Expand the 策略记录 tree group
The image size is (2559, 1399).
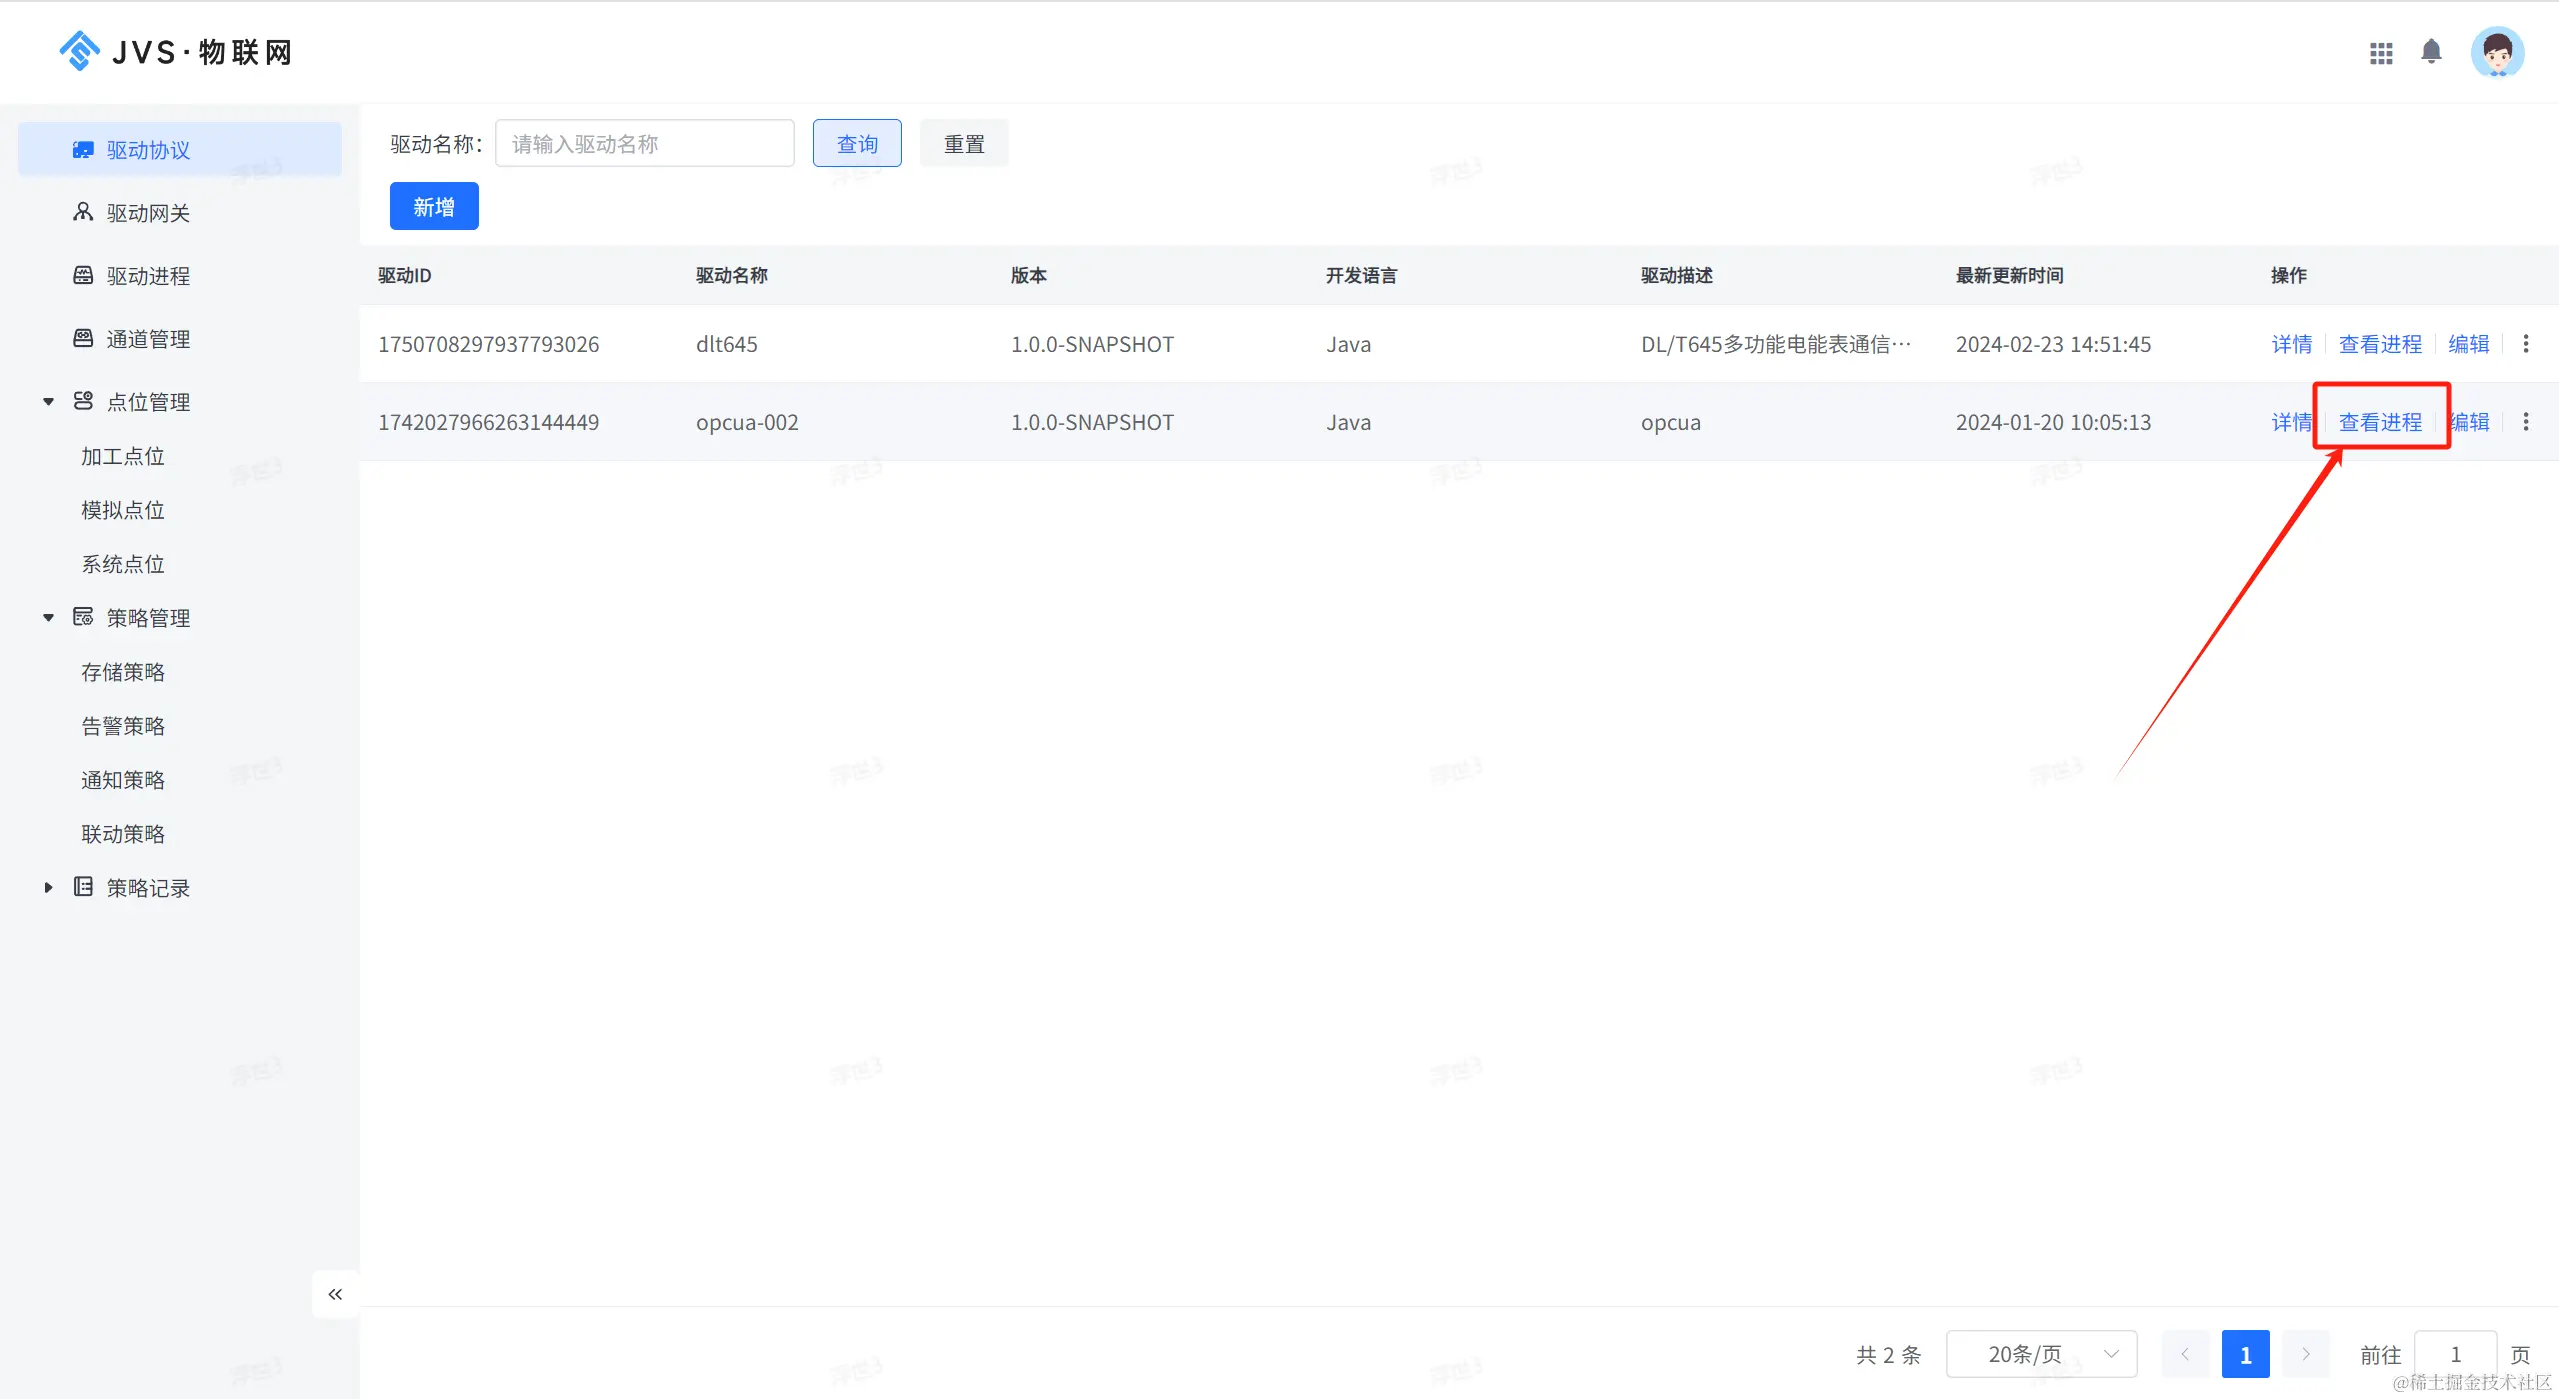pos(48,888)
